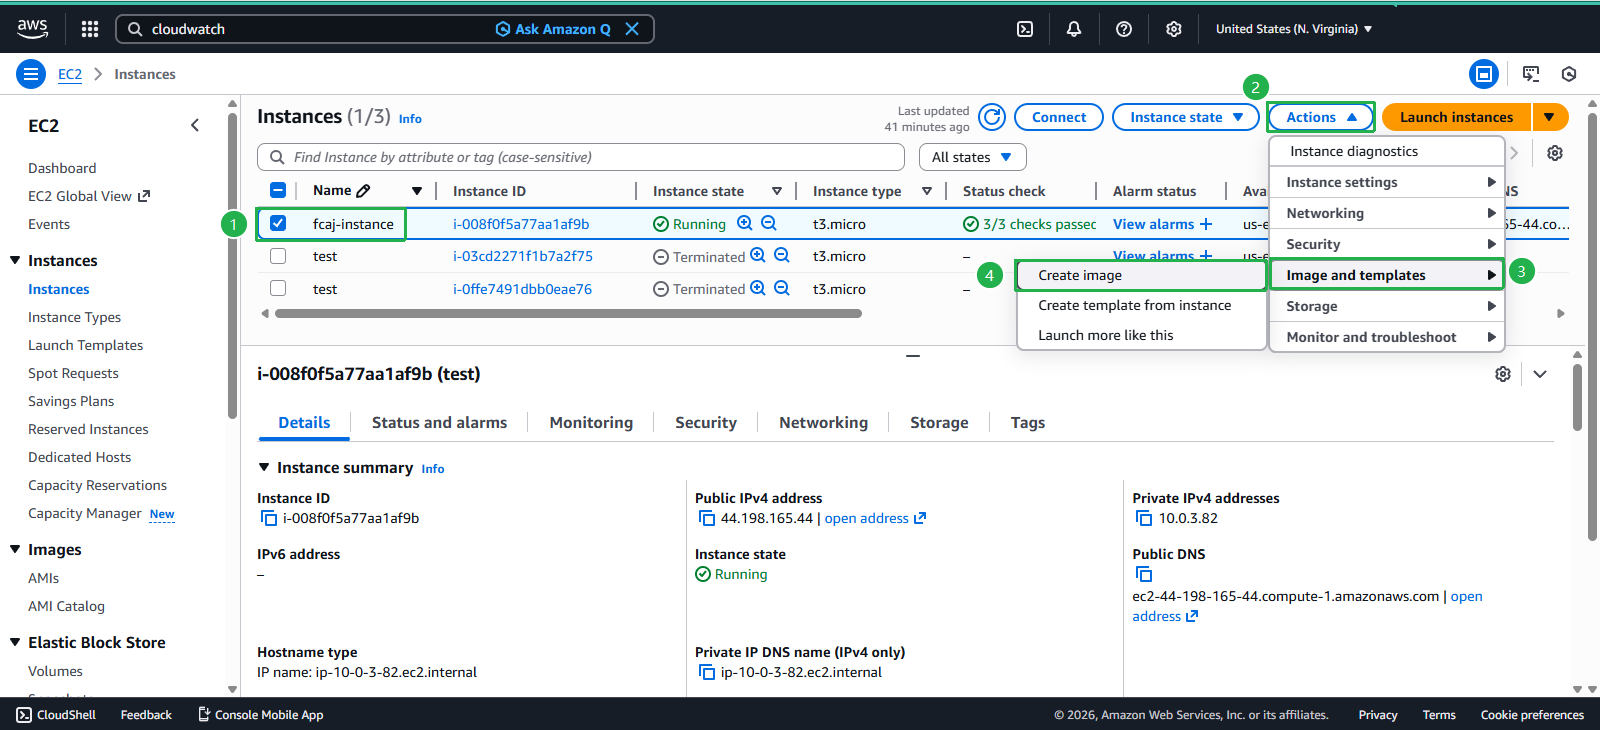Collapse the Instances section in sidebar

click(15, 260)
